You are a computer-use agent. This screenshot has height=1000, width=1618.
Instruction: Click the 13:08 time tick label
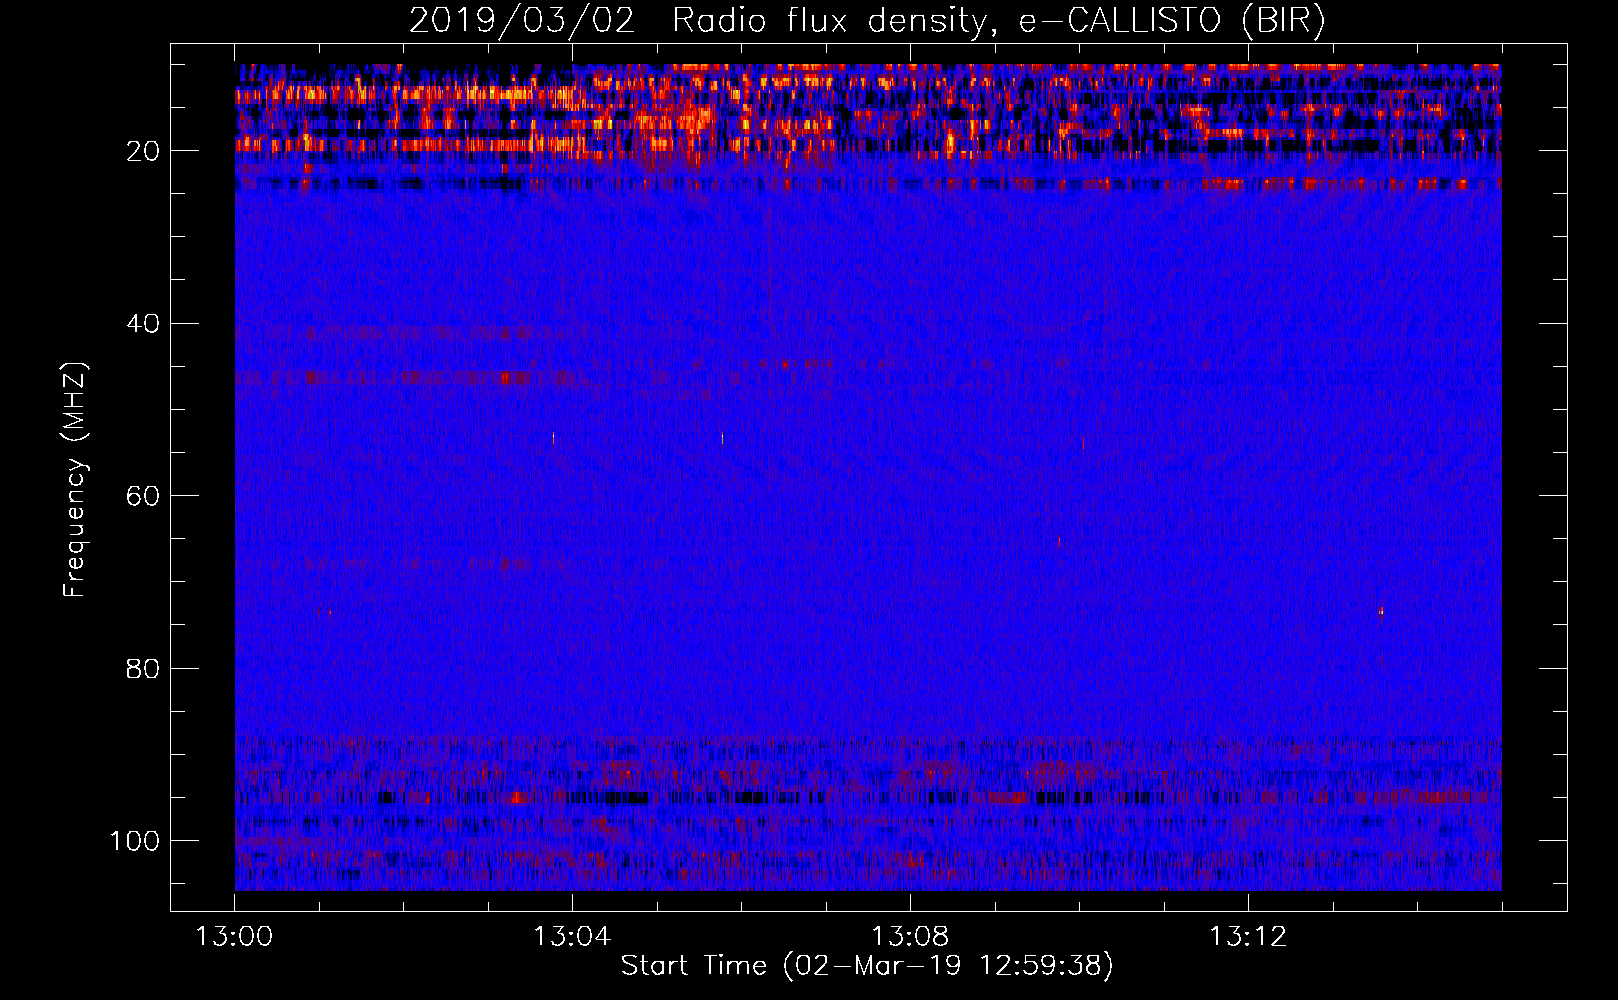tap(910, 937)
